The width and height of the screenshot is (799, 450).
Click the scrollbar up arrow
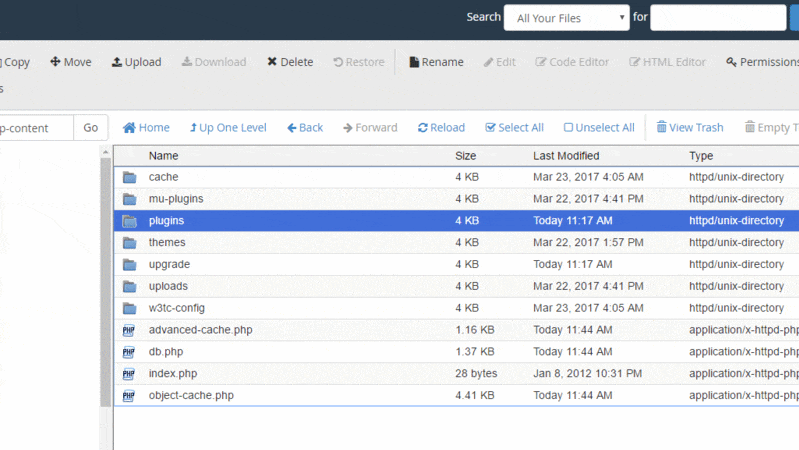point(105,152)
